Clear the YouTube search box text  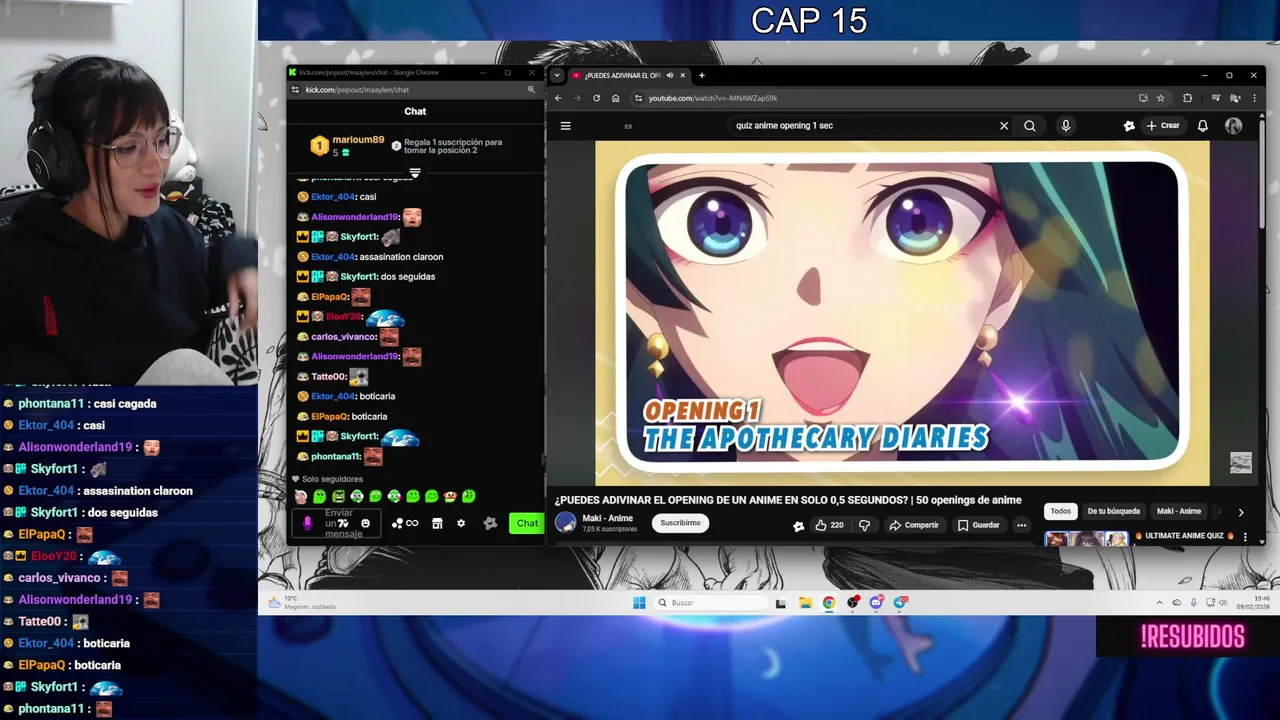(x=1004, y=126)
